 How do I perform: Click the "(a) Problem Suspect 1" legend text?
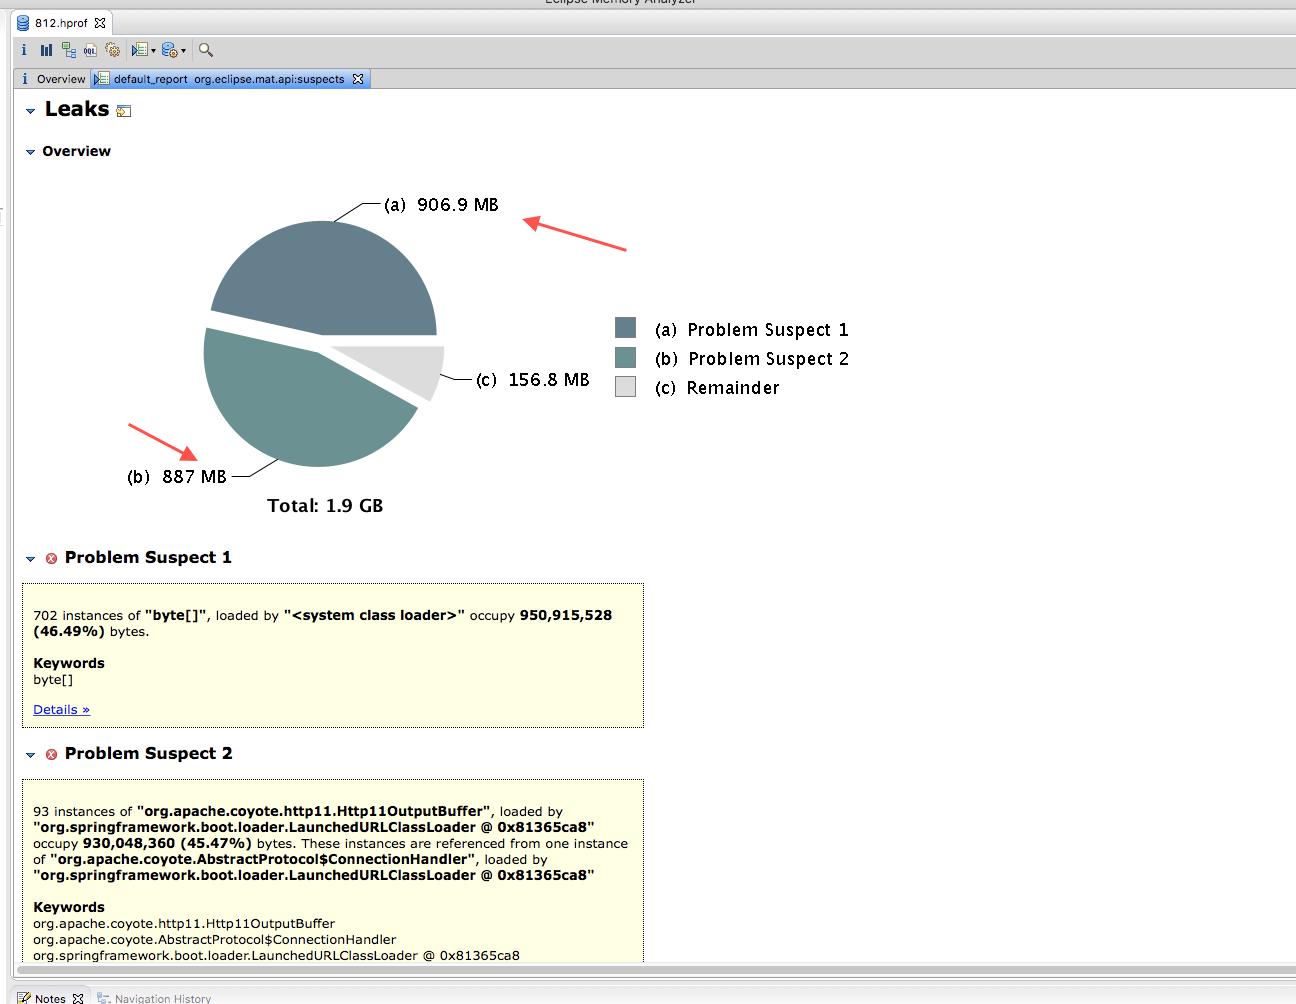coord(752,330)
